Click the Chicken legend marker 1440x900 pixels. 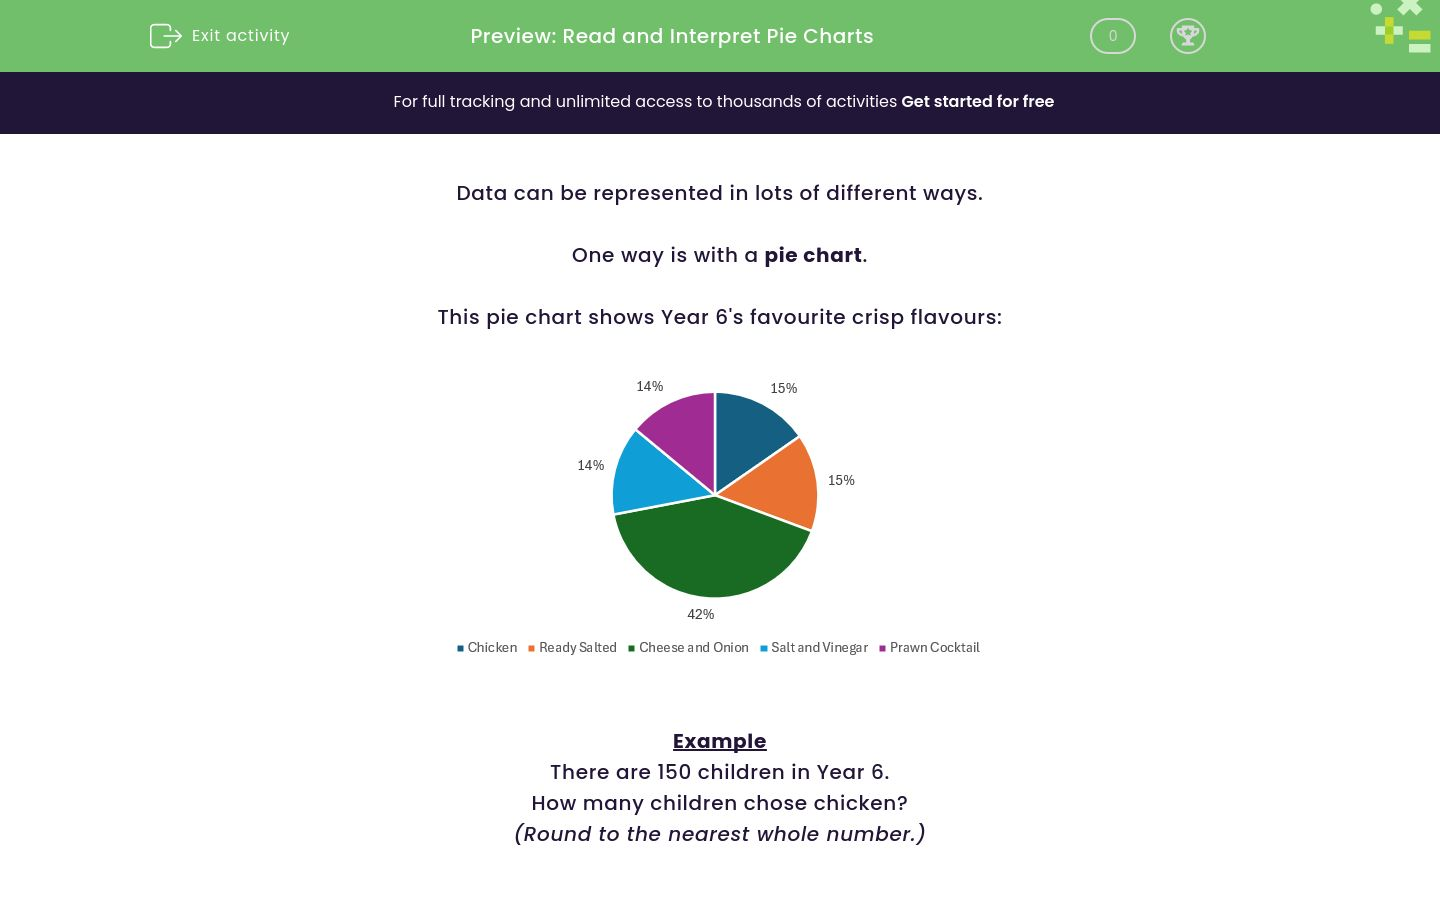[x=461, y=648]
